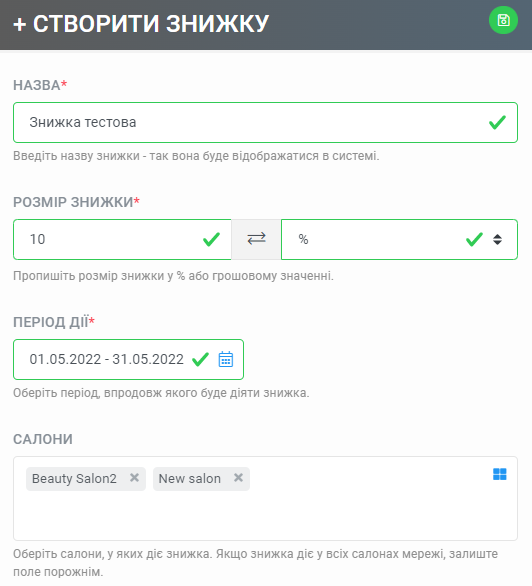Remove the Beauty Salon2 tag

click(x=134, y=478)
